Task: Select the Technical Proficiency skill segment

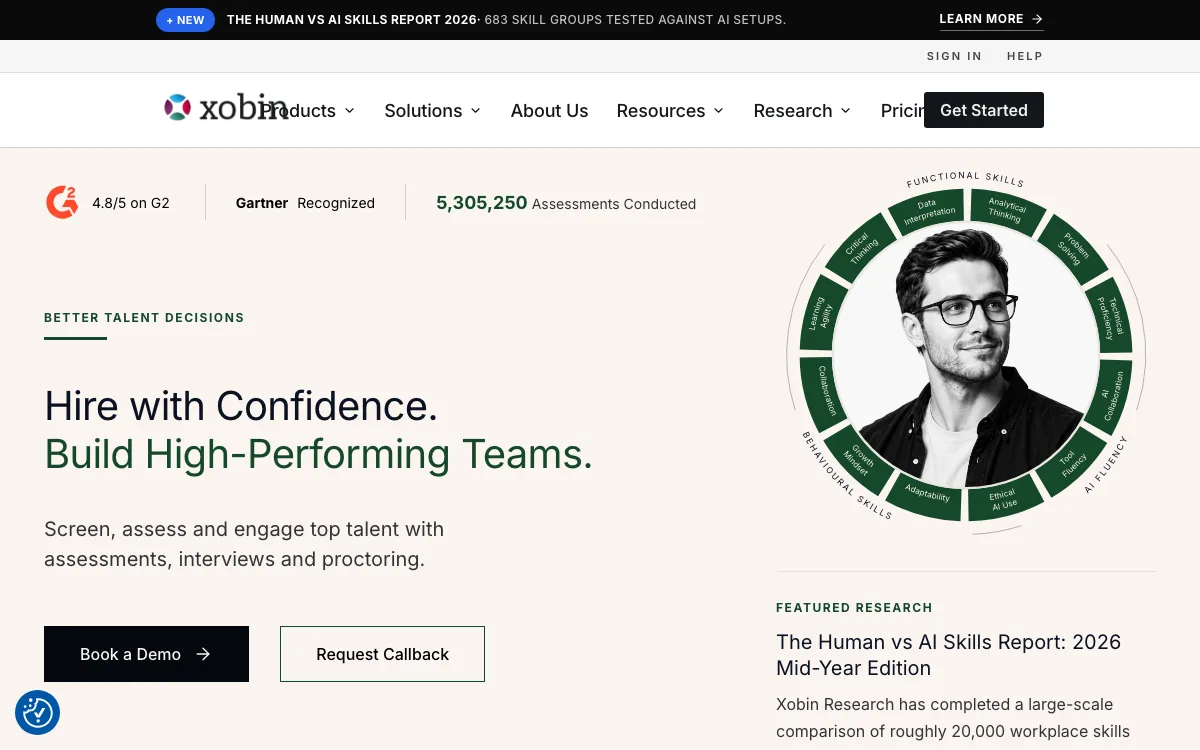Action: click(x=1111, y=316)
